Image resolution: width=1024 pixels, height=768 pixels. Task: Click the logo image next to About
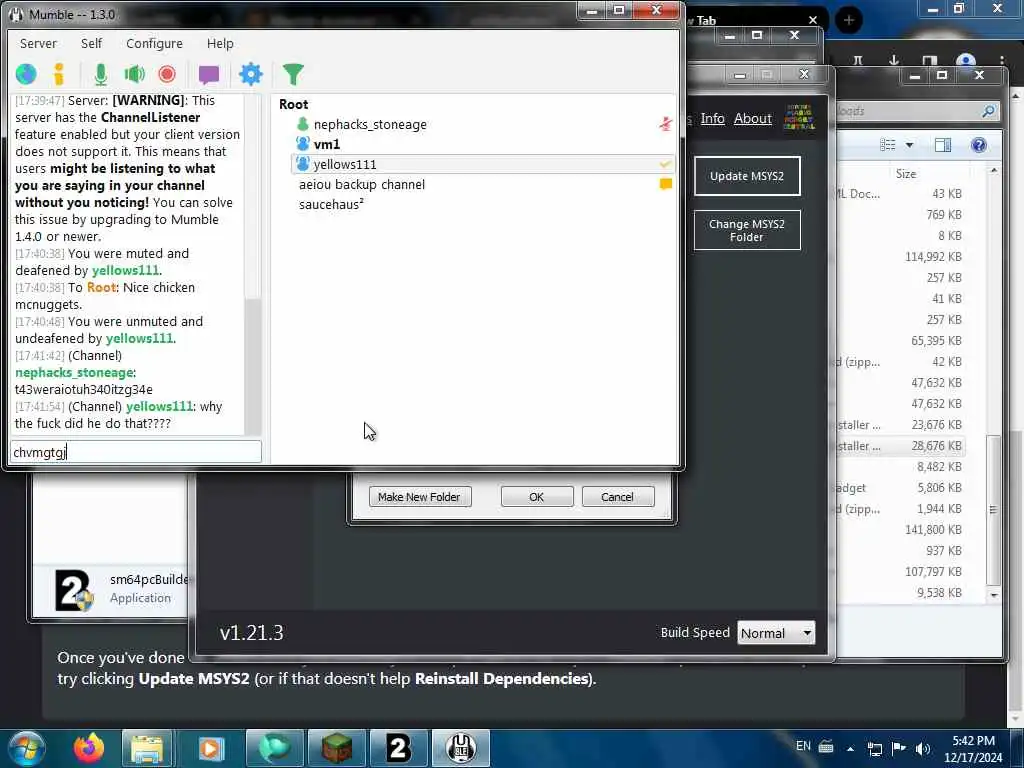pyautogui.click(x=799, y=117)
